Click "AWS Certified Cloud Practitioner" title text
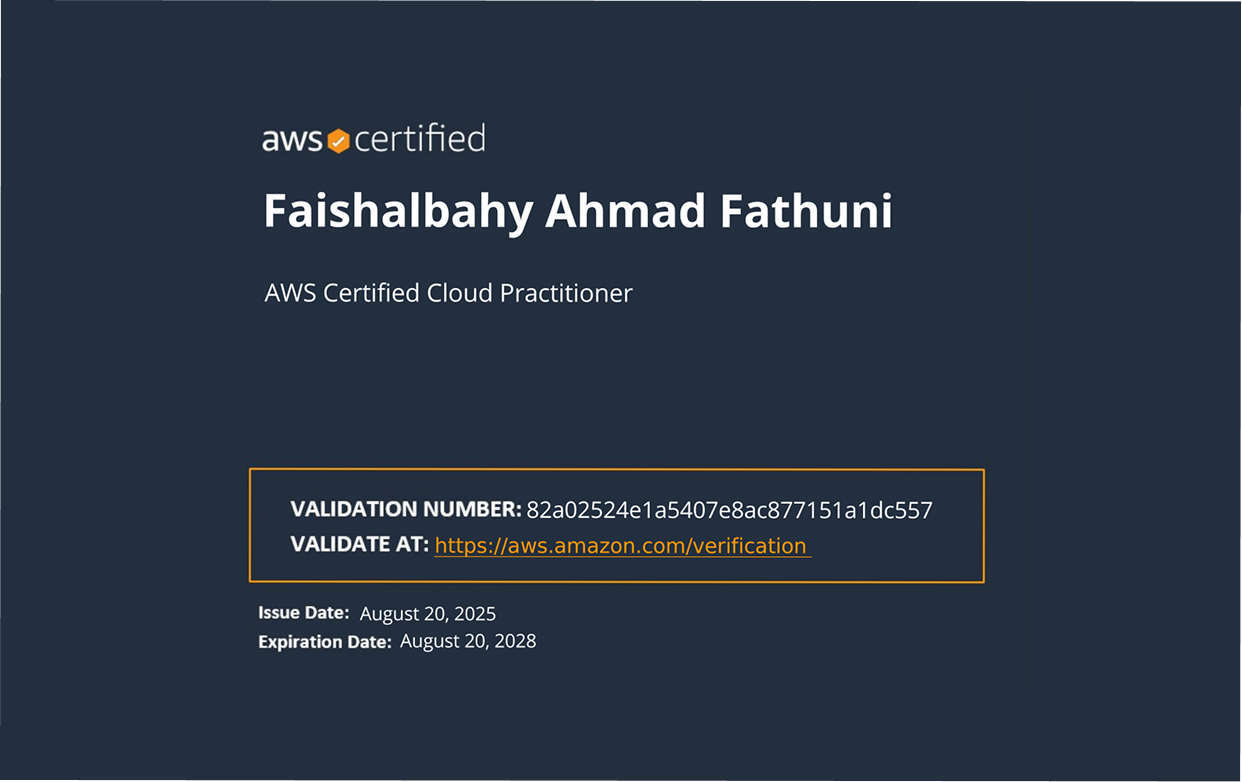1242x782 pixels. (x=448, y=294)
